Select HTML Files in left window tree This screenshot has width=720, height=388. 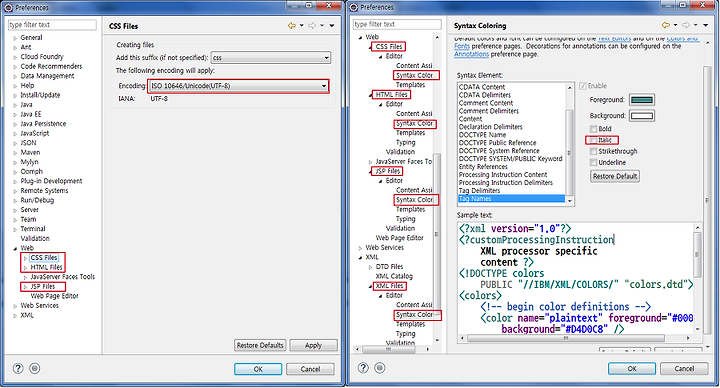[46, 267]
